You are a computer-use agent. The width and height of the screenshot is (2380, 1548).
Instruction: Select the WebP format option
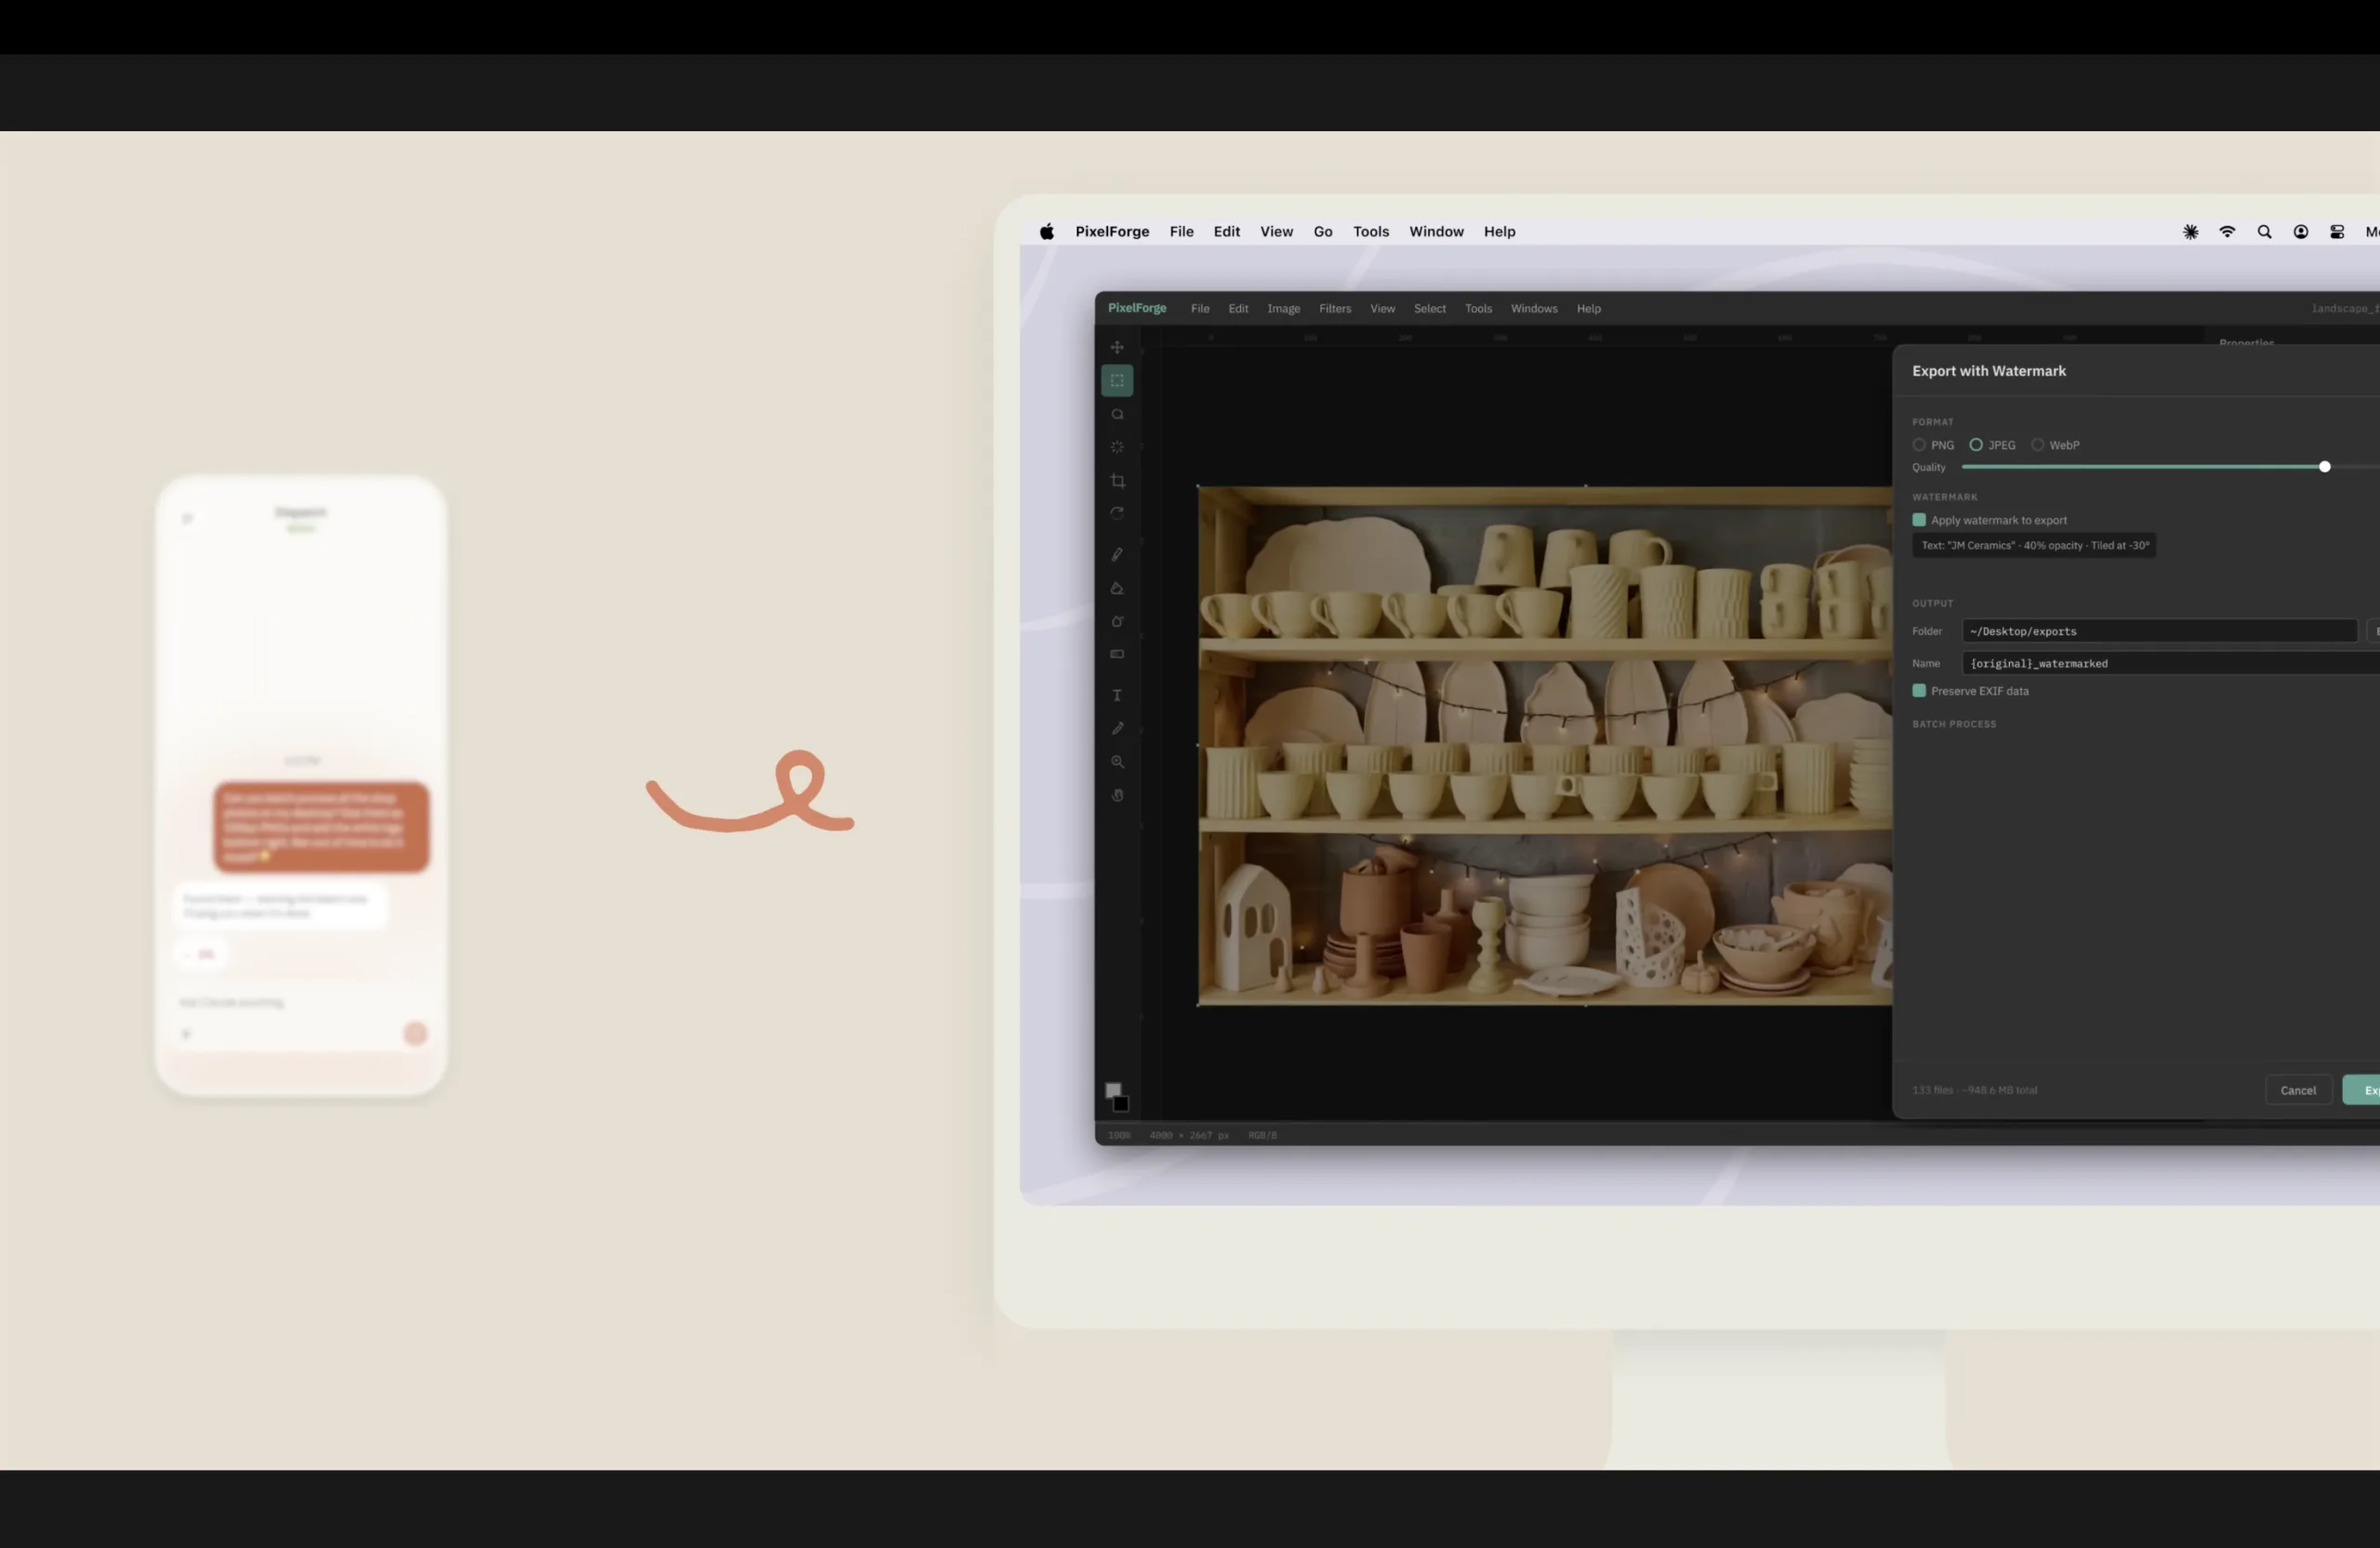point(2037,445)
